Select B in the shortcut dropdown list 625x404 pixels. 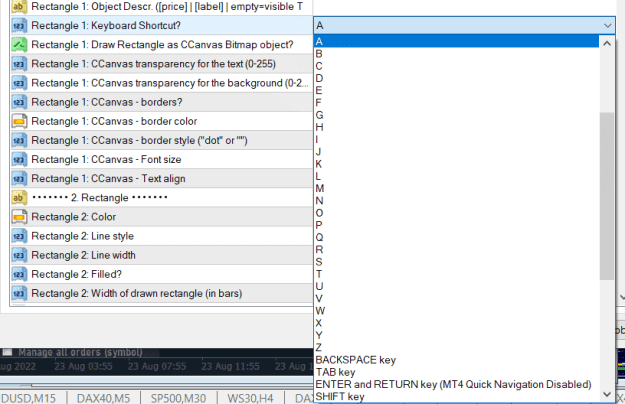tap(456, 54)
